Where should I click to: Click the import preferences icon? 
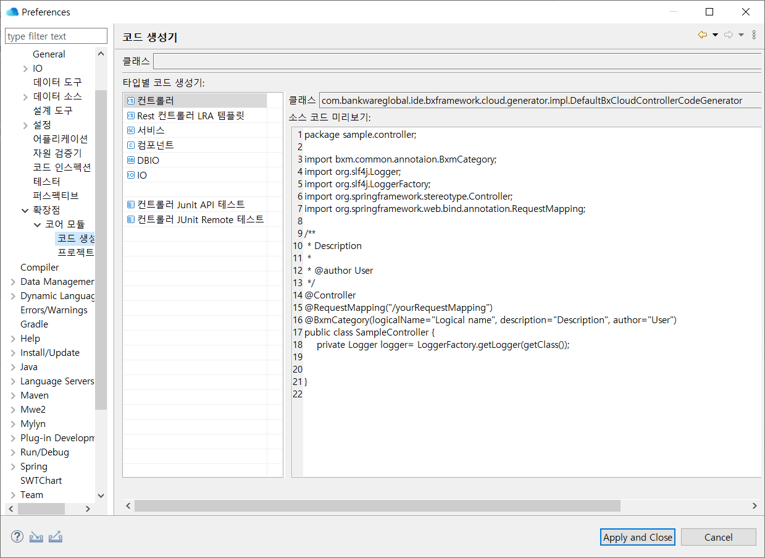pos(36,537)
